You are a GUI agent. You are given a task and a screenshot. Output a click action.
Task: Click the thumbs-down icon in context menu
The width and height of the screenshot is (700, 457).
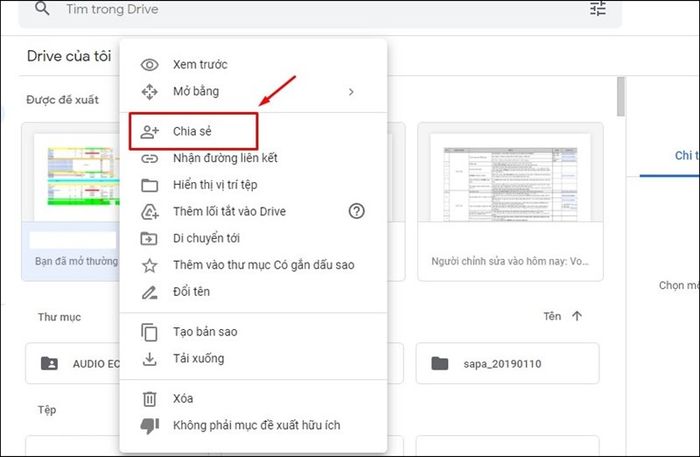coord(150,425)
